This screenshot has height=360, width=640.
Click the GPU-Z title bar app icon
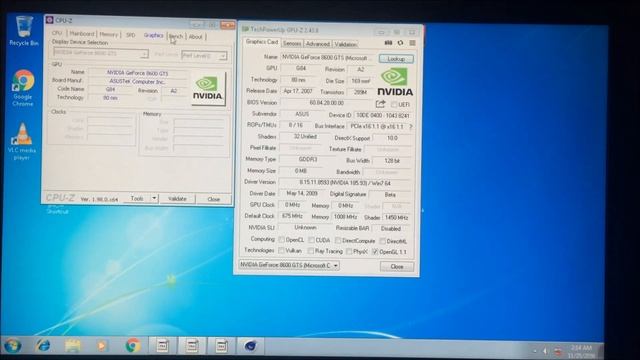click(245, 29)
